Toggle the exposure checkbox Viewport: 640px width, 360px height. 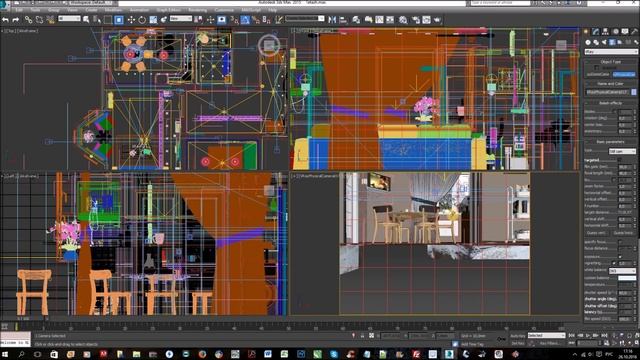(x=620, y=257)
